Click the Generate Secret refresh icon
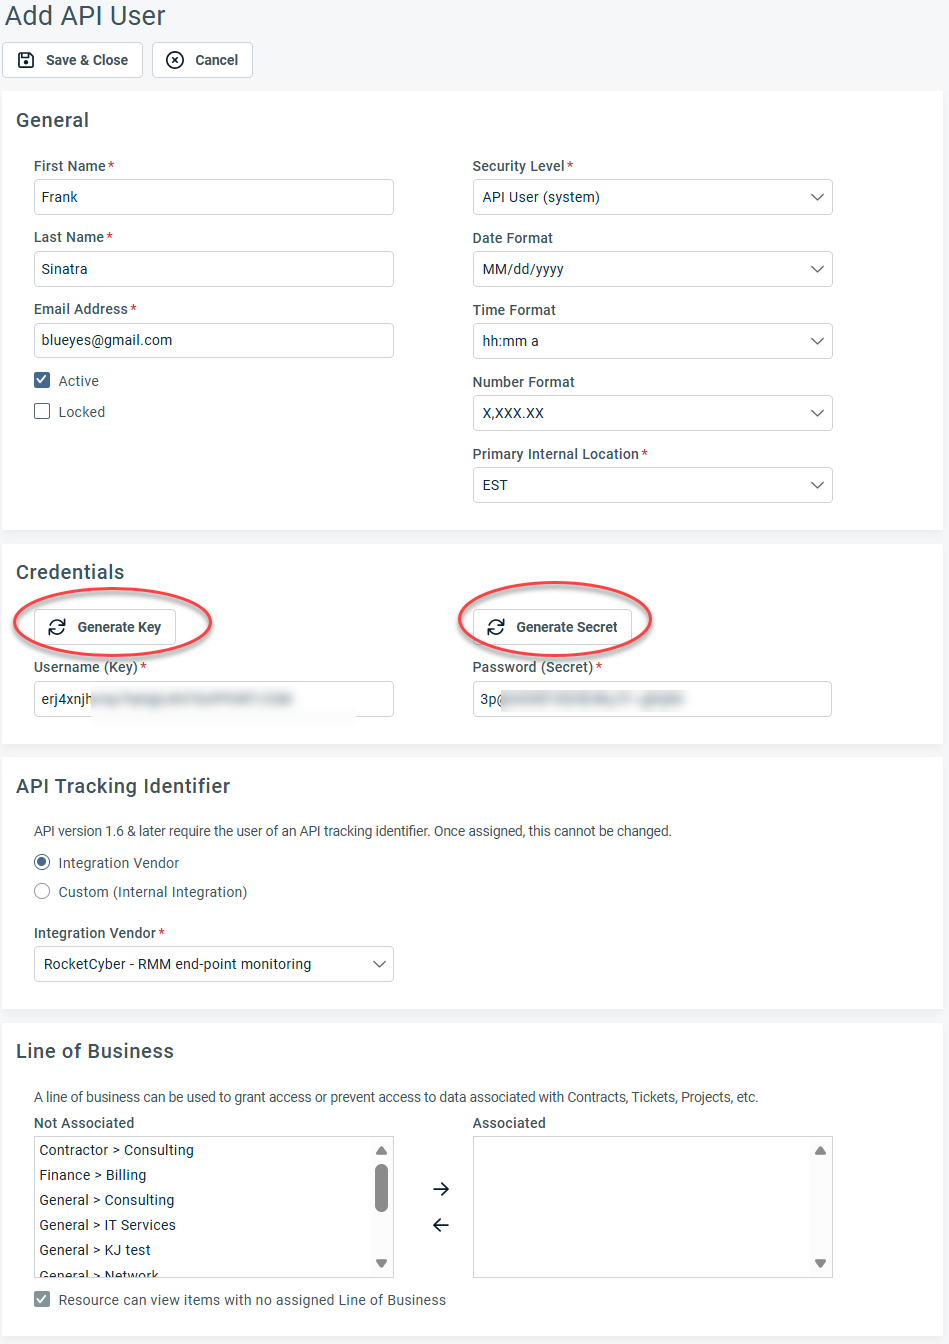The image size is (949, 1344). tap(496, 627)
